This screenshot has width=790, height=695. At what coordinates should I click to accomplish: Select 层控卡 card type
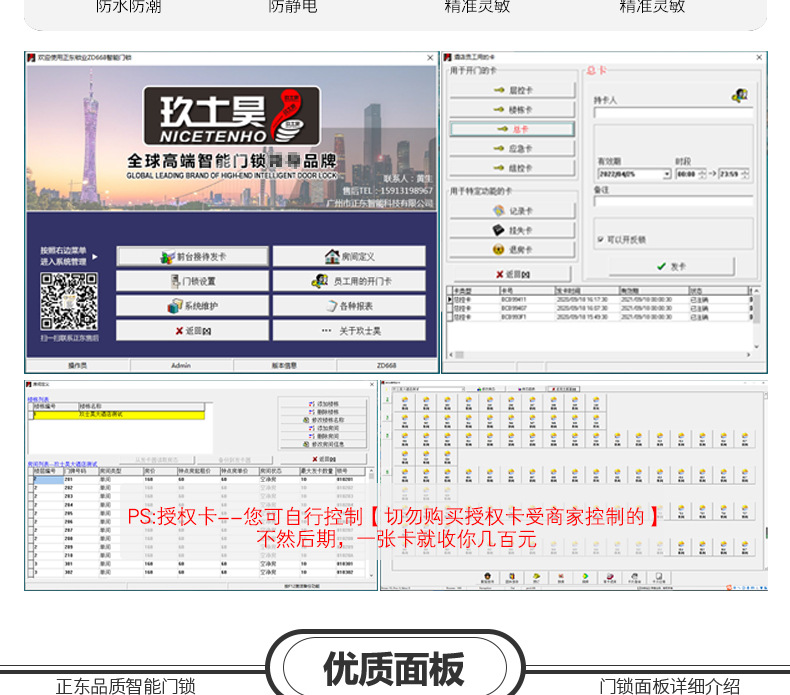pyautogui.click(x=512, y=90)
